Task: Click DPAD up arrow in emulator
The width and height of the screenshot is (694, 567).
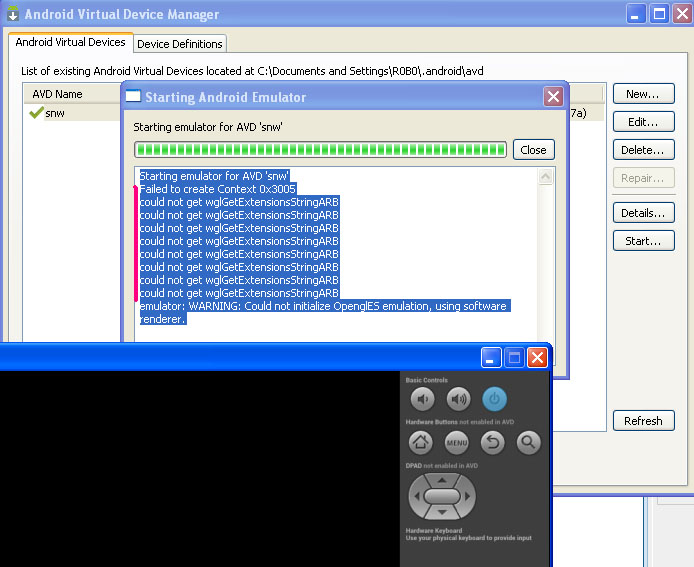Action: (x=442, y=480)
